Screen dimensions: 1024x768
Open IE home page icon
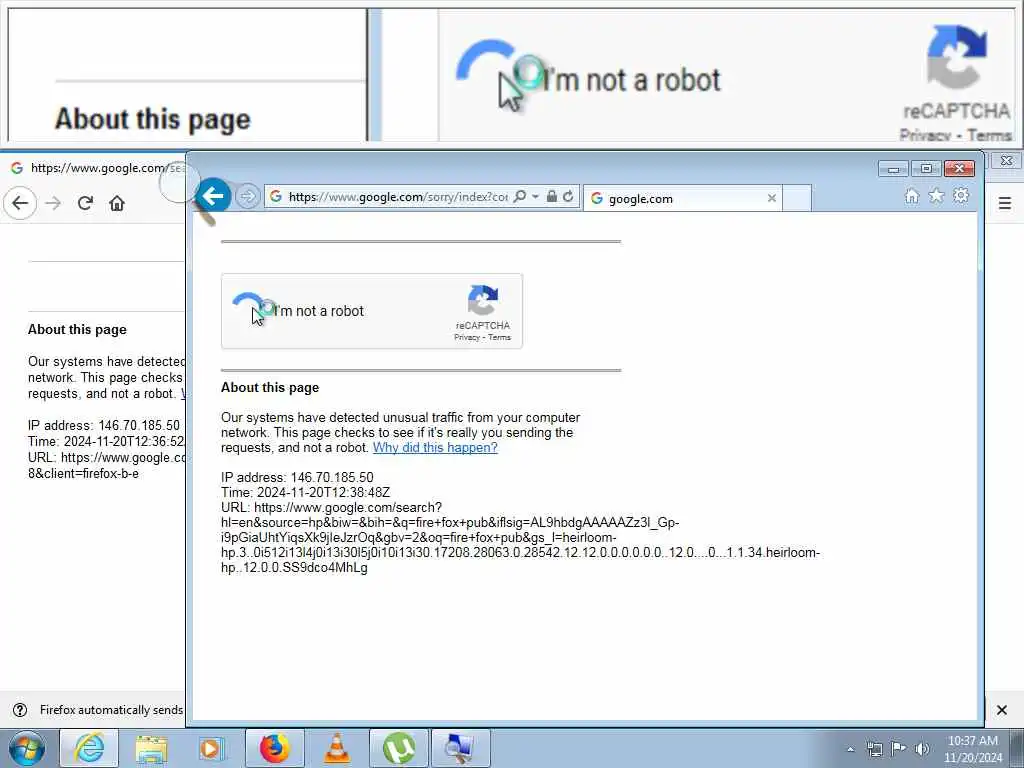[x=912, y=195]
